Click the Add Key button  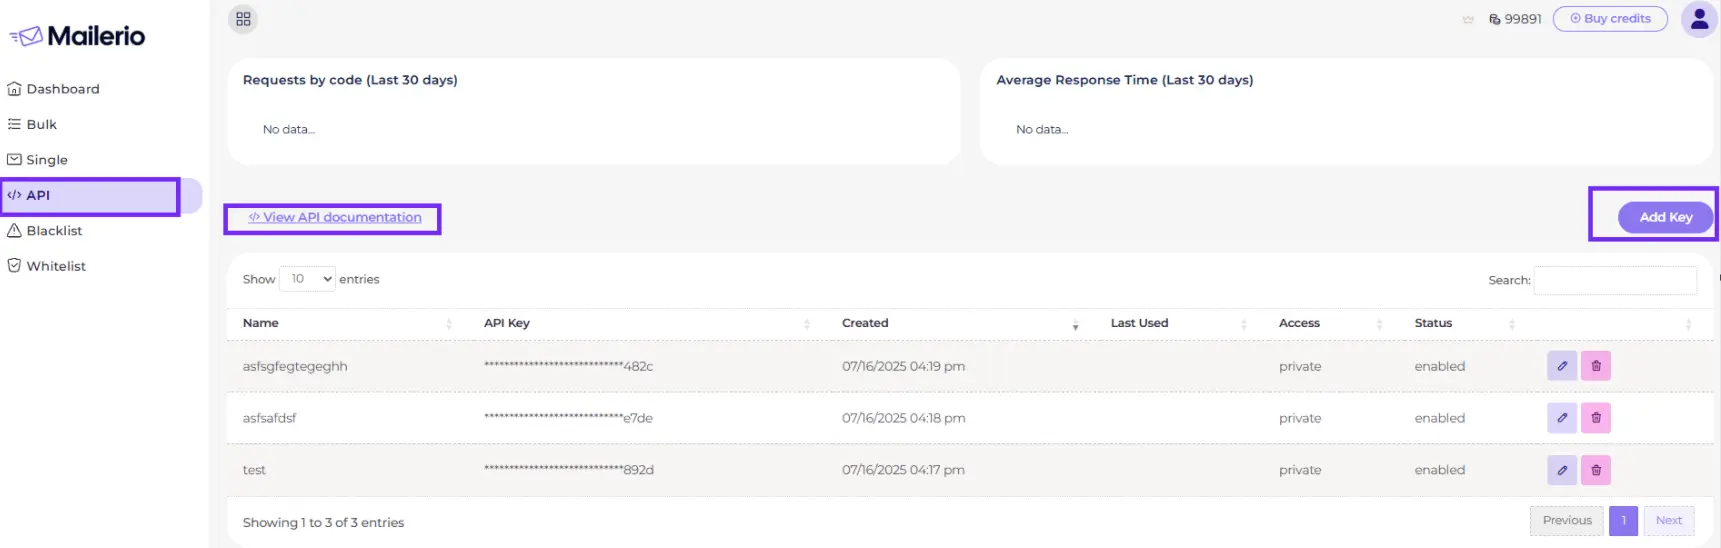1665,217
